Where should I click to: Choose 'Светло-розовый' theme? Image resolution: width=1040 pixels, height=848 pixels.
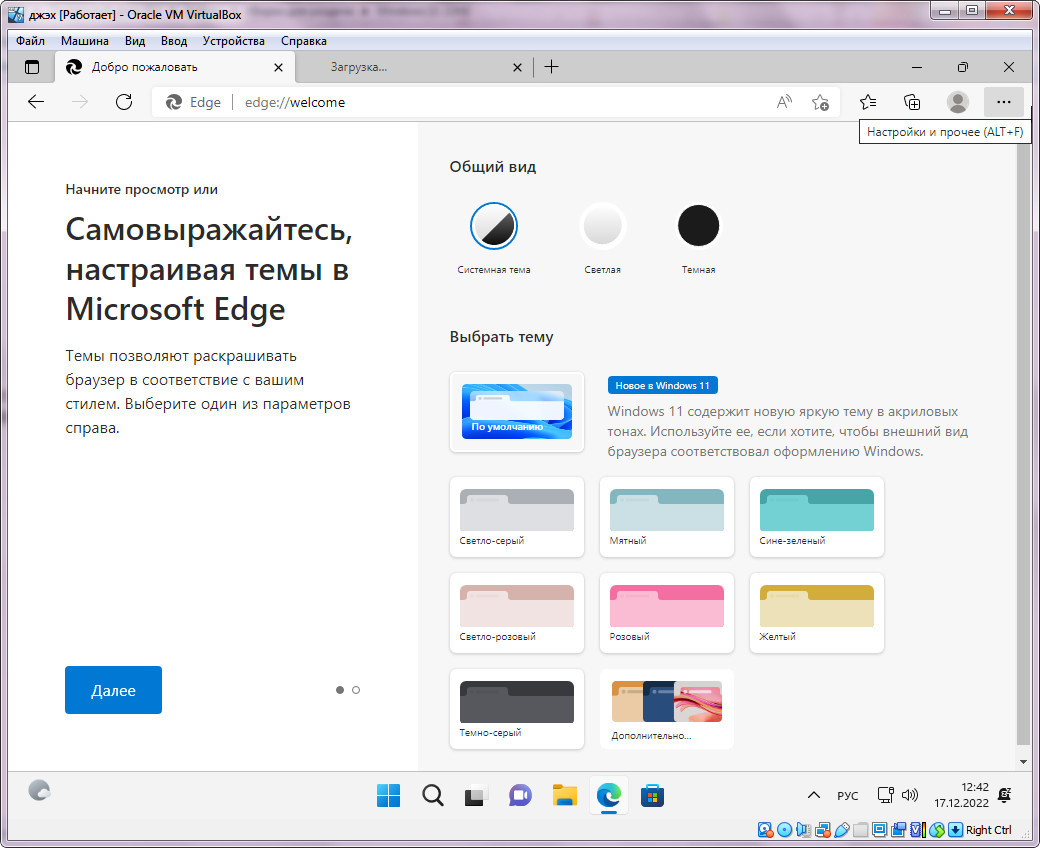point(517,613)
